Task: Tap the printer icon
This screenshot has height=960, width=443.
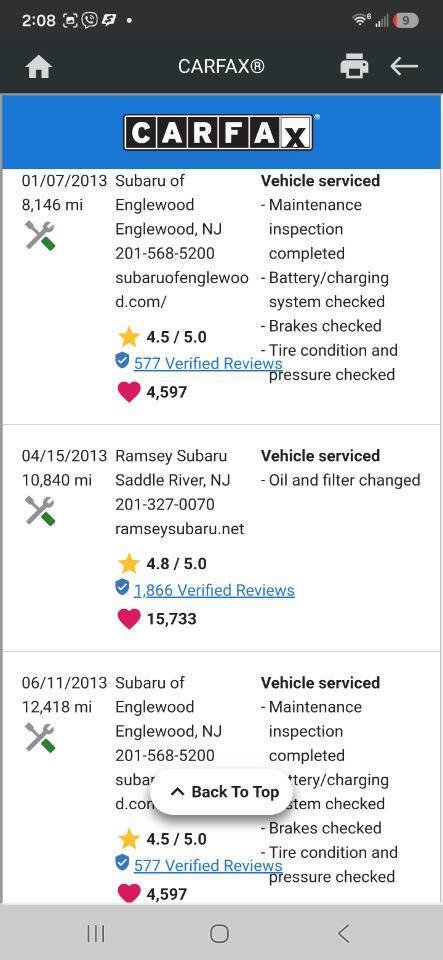Action: point(354,66)
